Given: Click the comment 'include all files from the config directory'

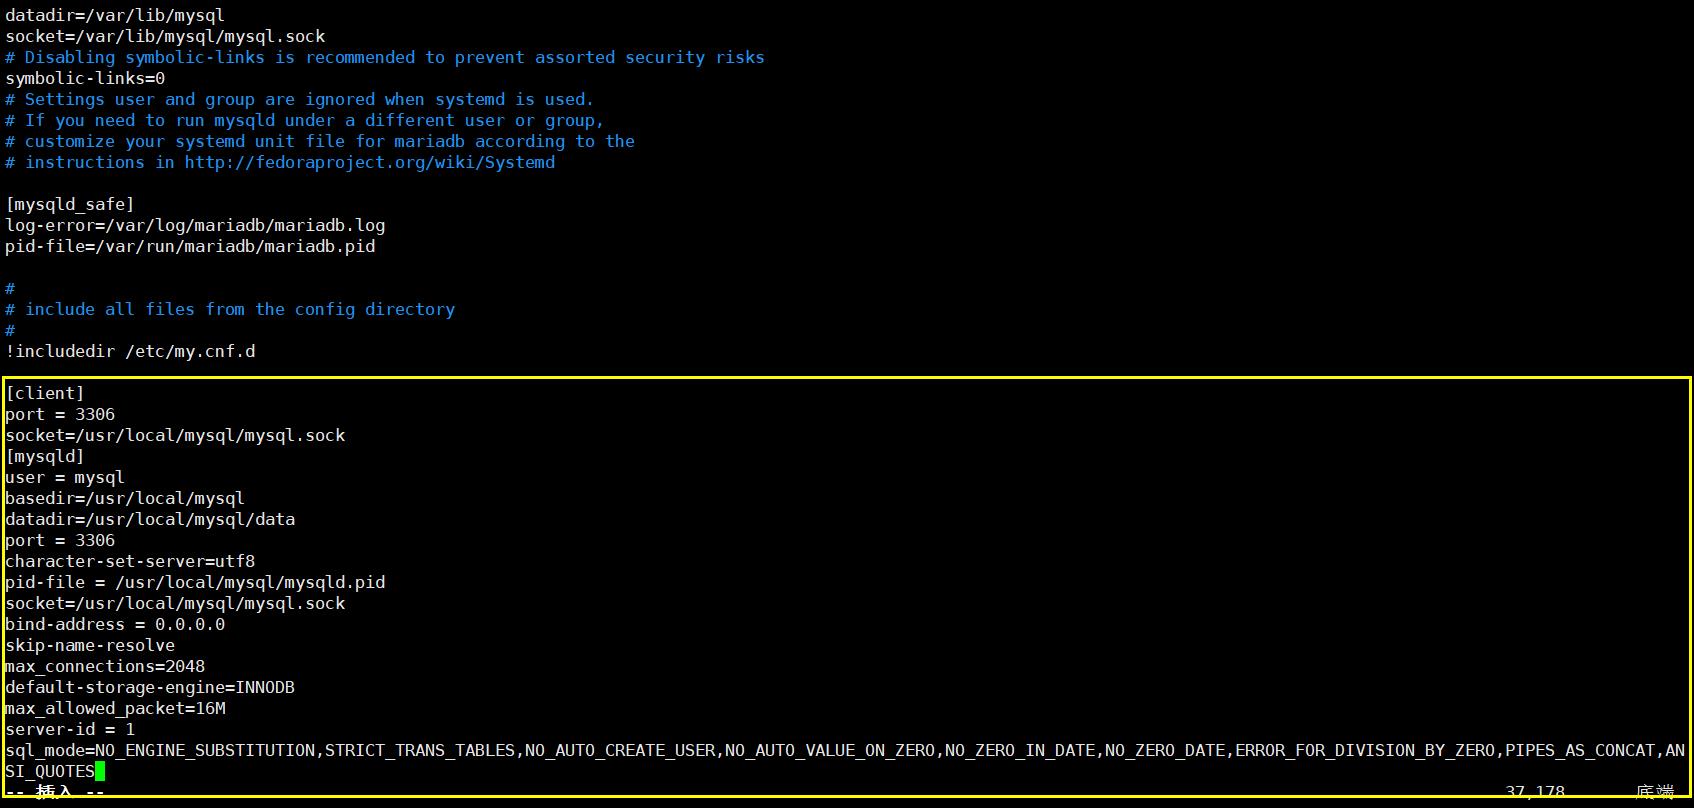Looking at the screenshot, I should [230, 309].
